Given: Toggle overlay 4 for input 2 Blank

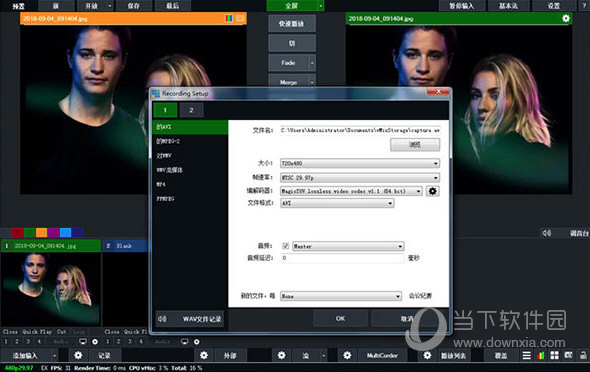Looking at the screenshot, I should click(x=141, y=342).
